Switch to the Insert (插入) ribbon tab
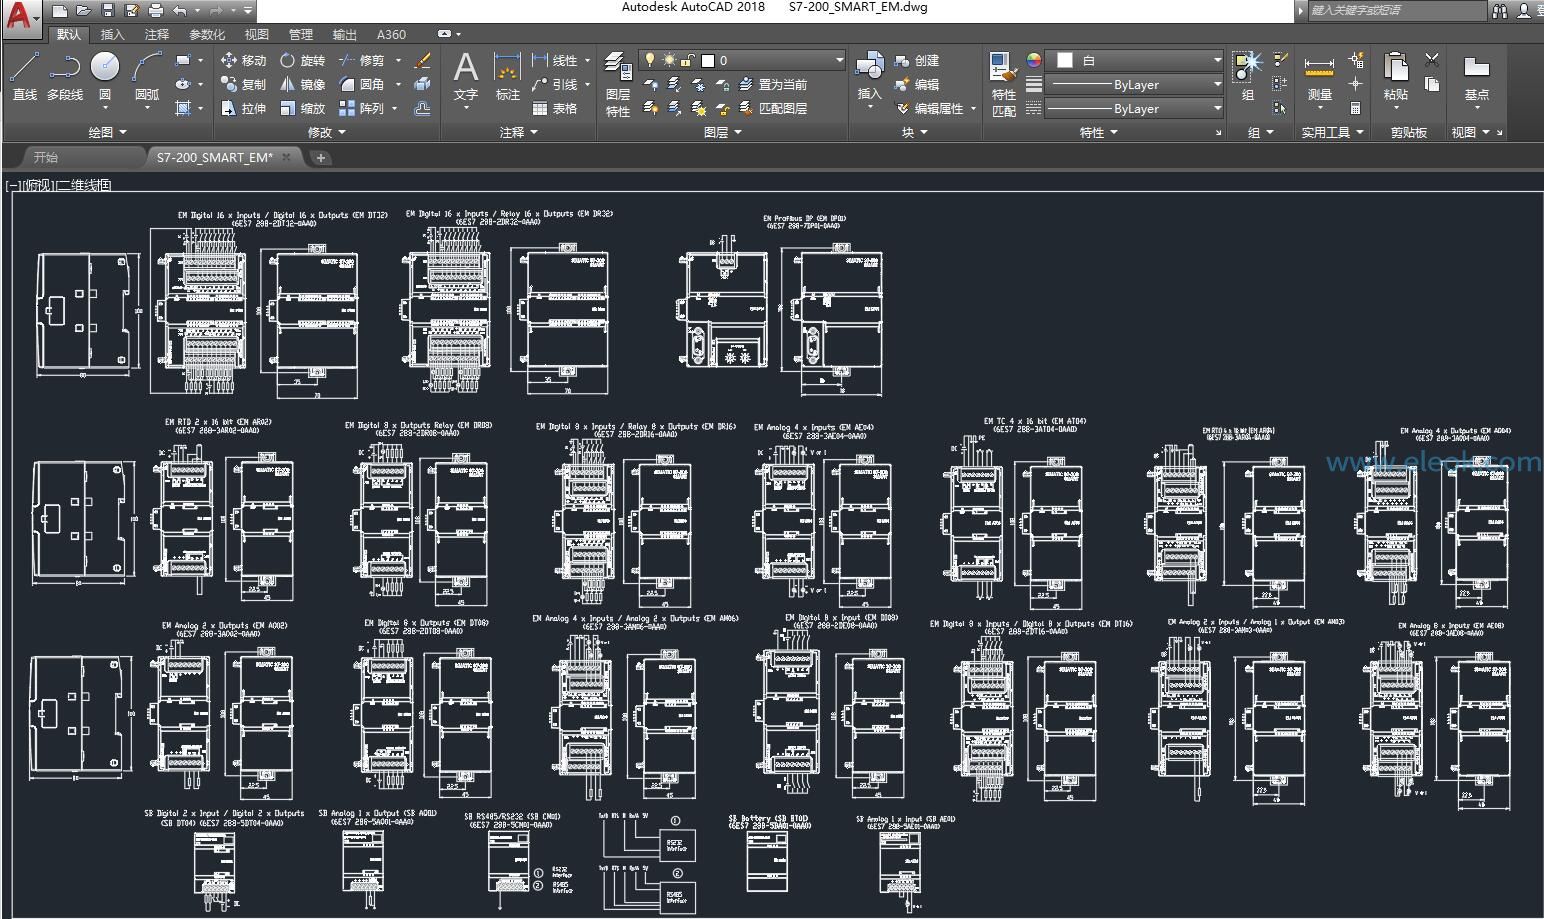The height and width of the screenshot is (919, 1544). coord(113,34)
